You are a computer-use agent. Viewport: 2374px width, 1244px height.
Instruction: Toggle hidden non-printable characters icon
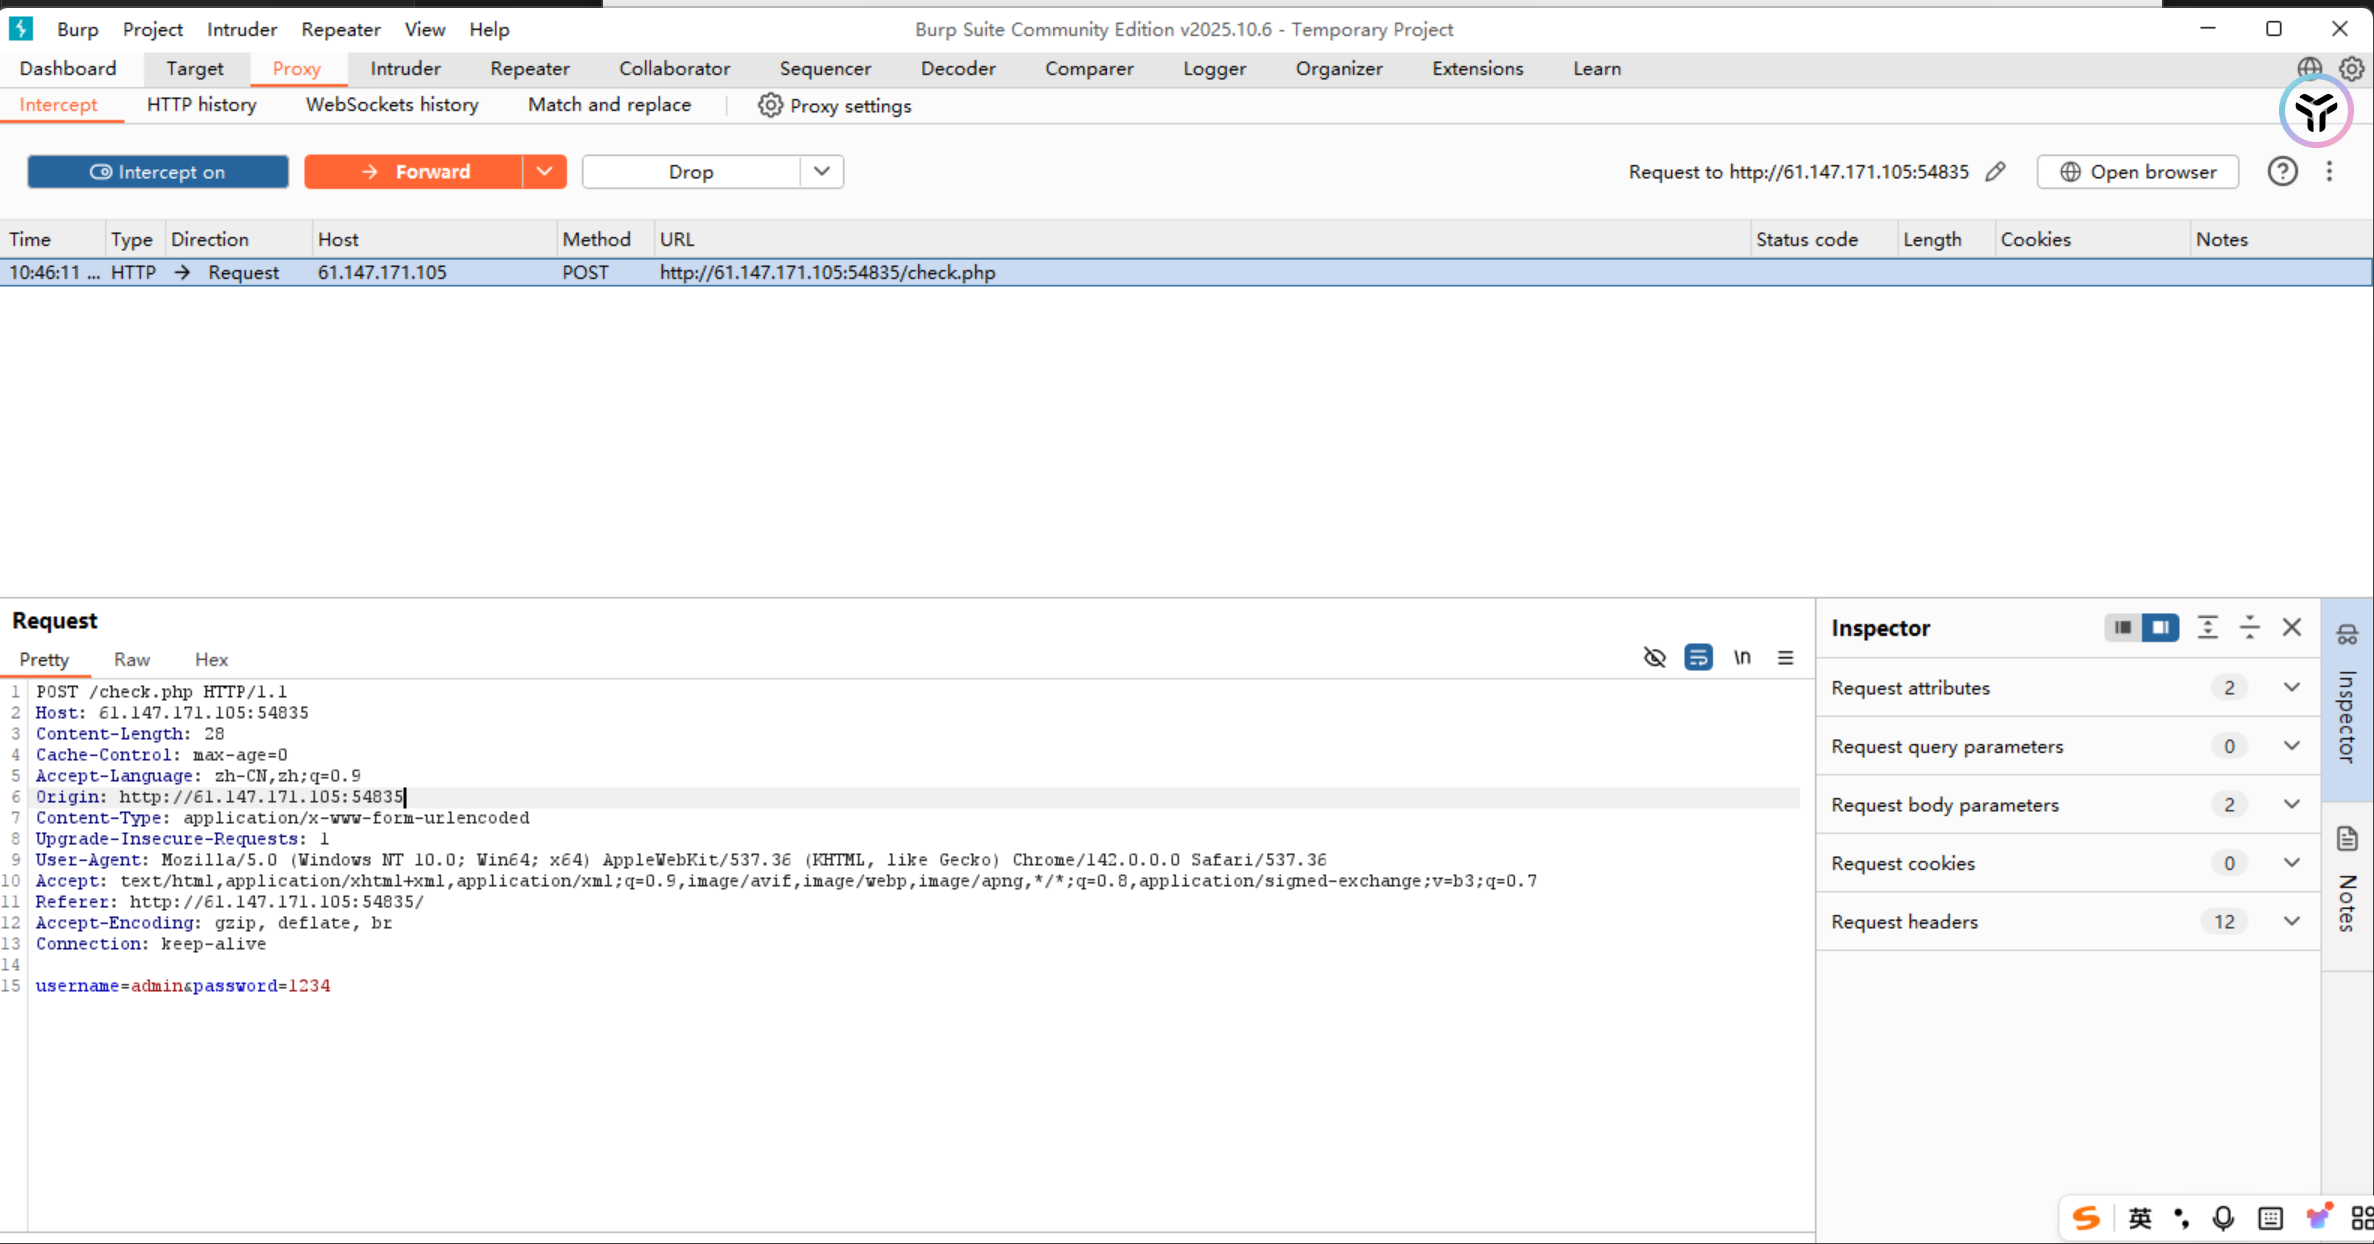coord(1654,657)
